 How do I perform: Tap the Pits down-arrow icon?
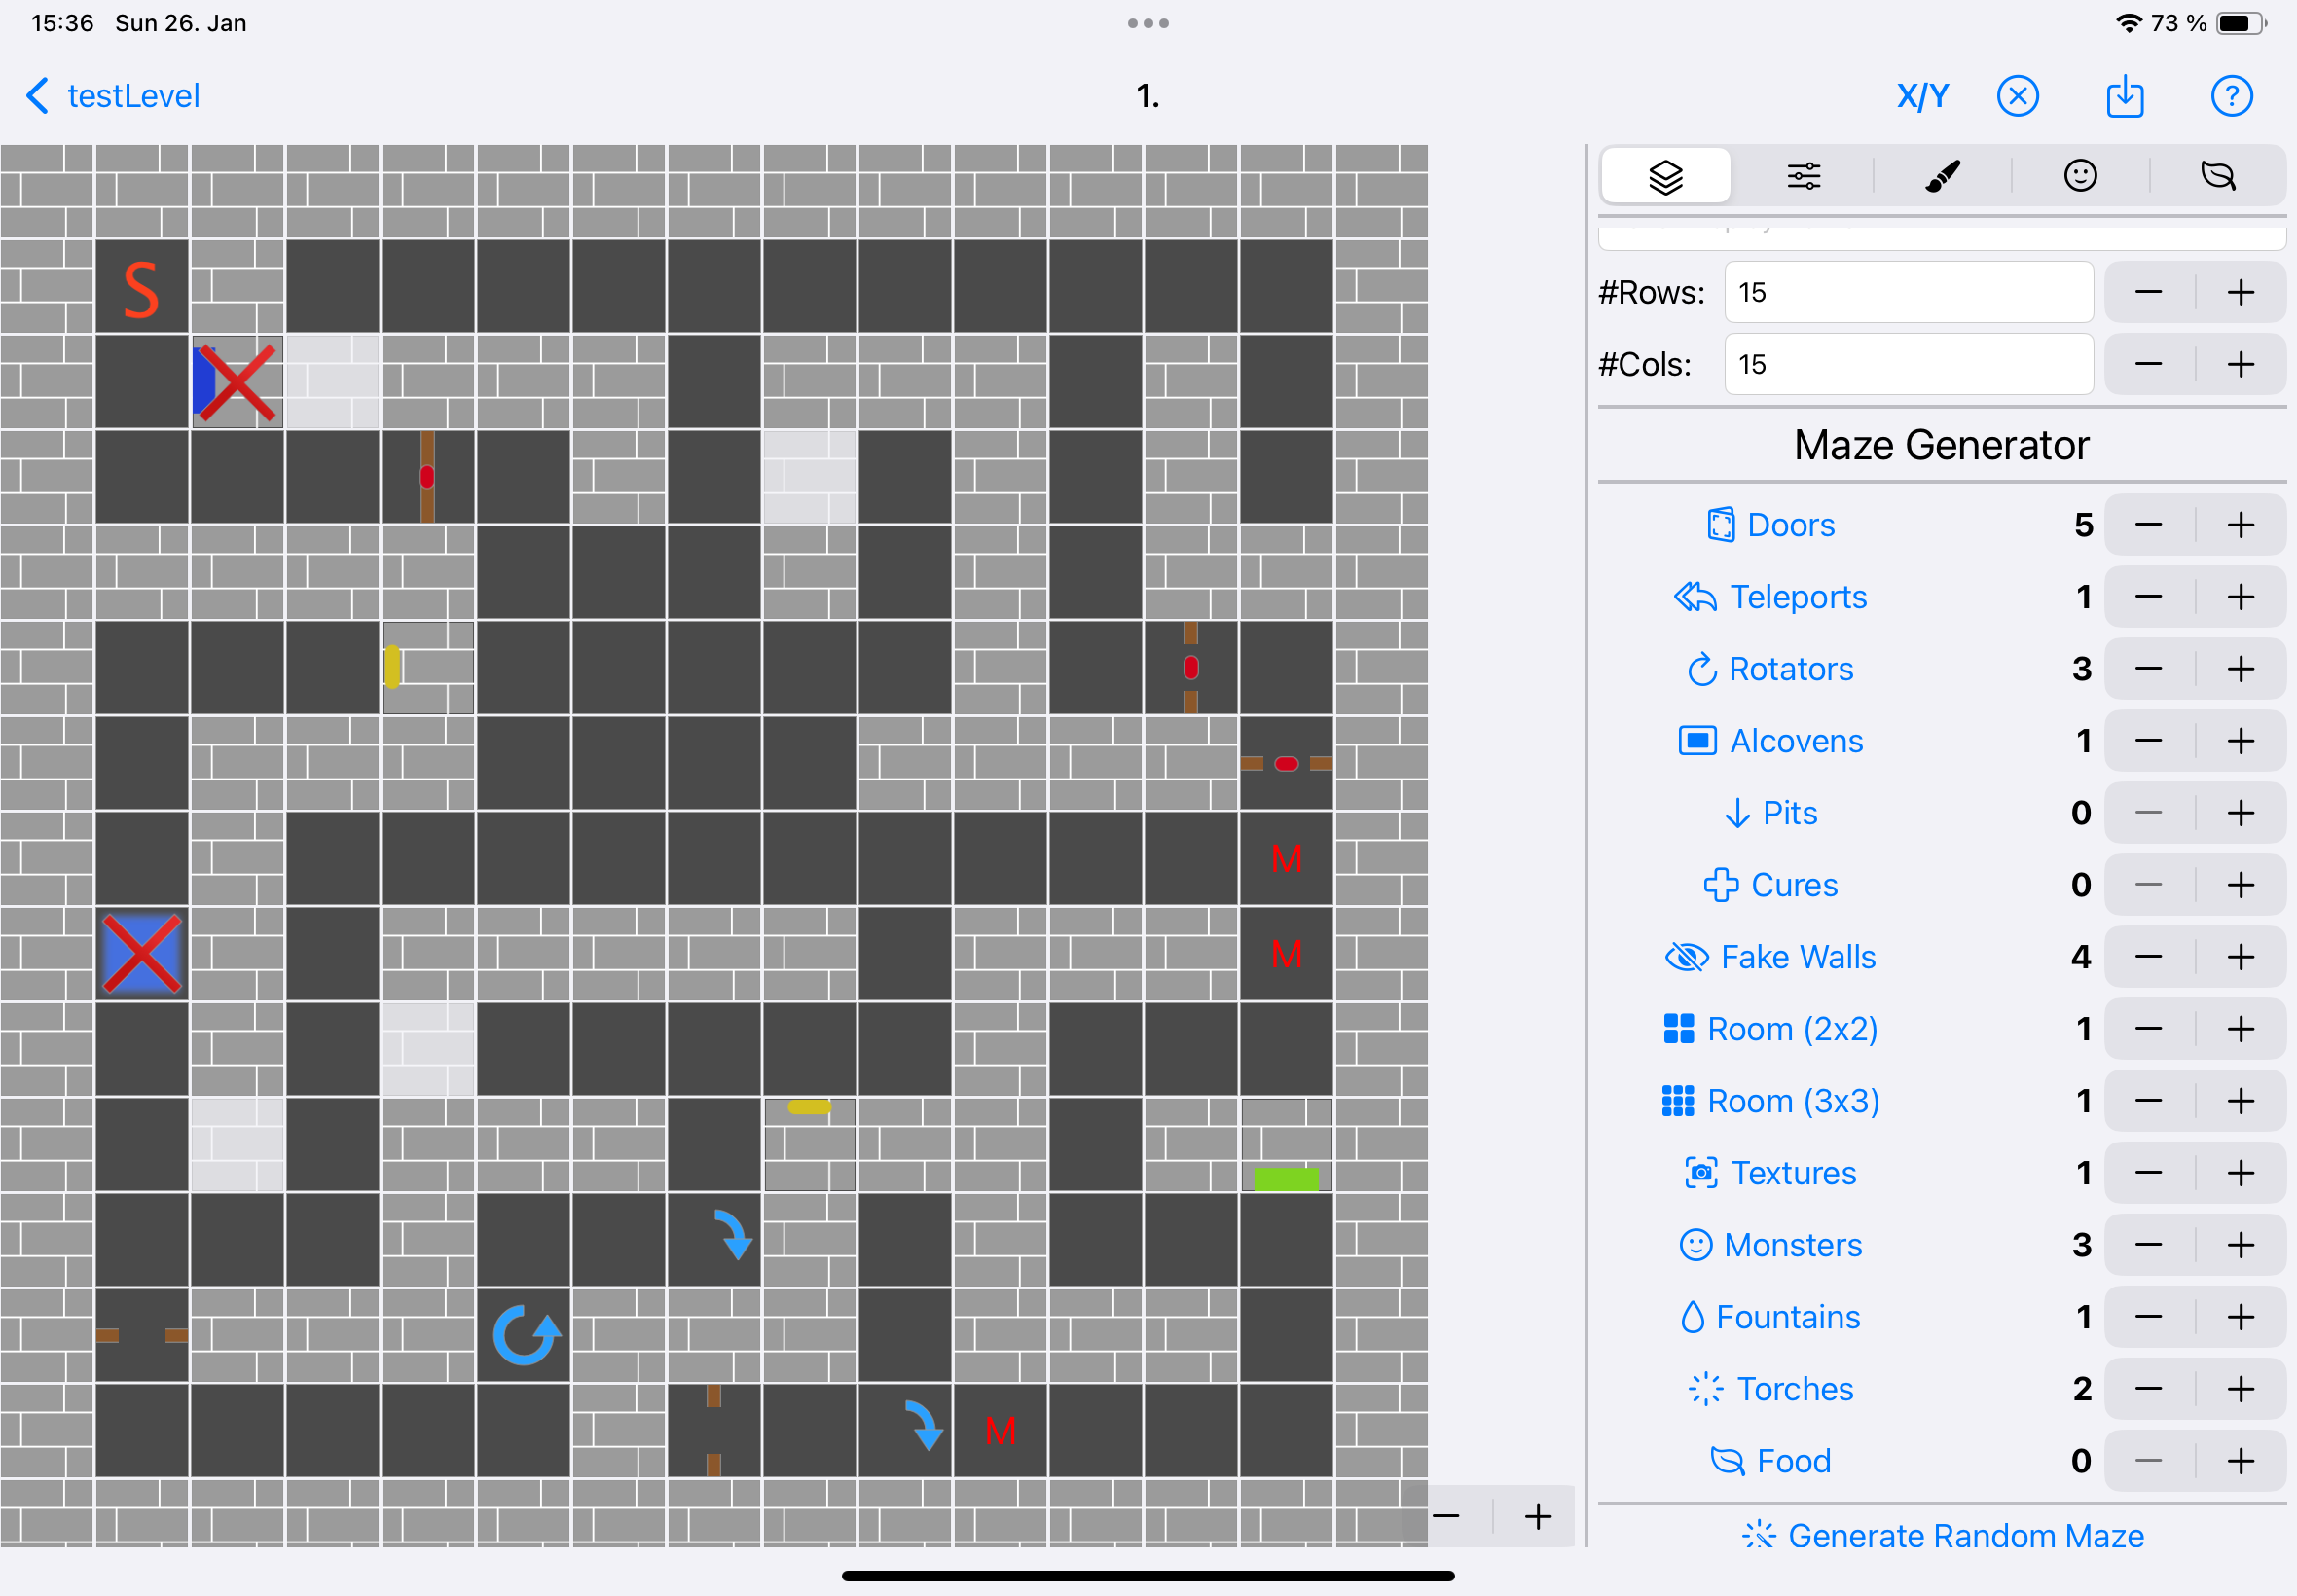point(1738,813)
